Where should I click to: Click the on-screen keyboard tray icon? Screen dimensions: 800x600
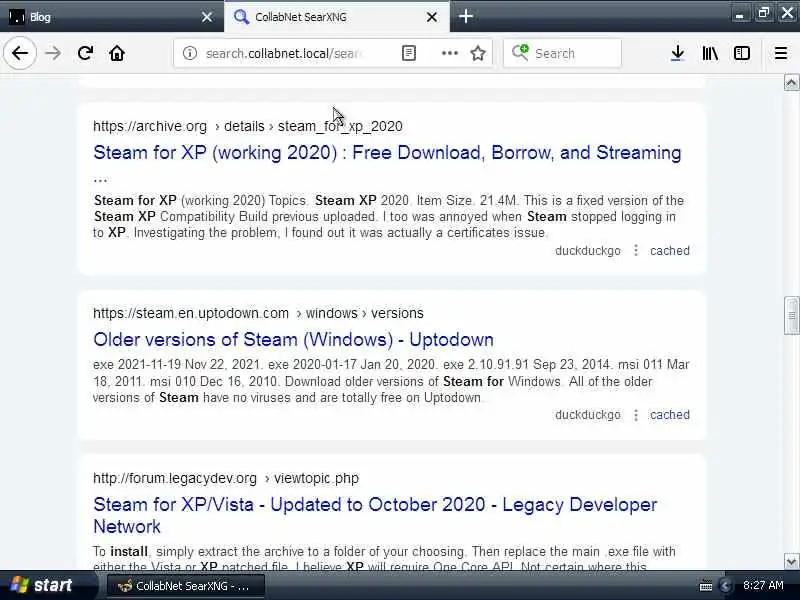(x=706, y=586)
